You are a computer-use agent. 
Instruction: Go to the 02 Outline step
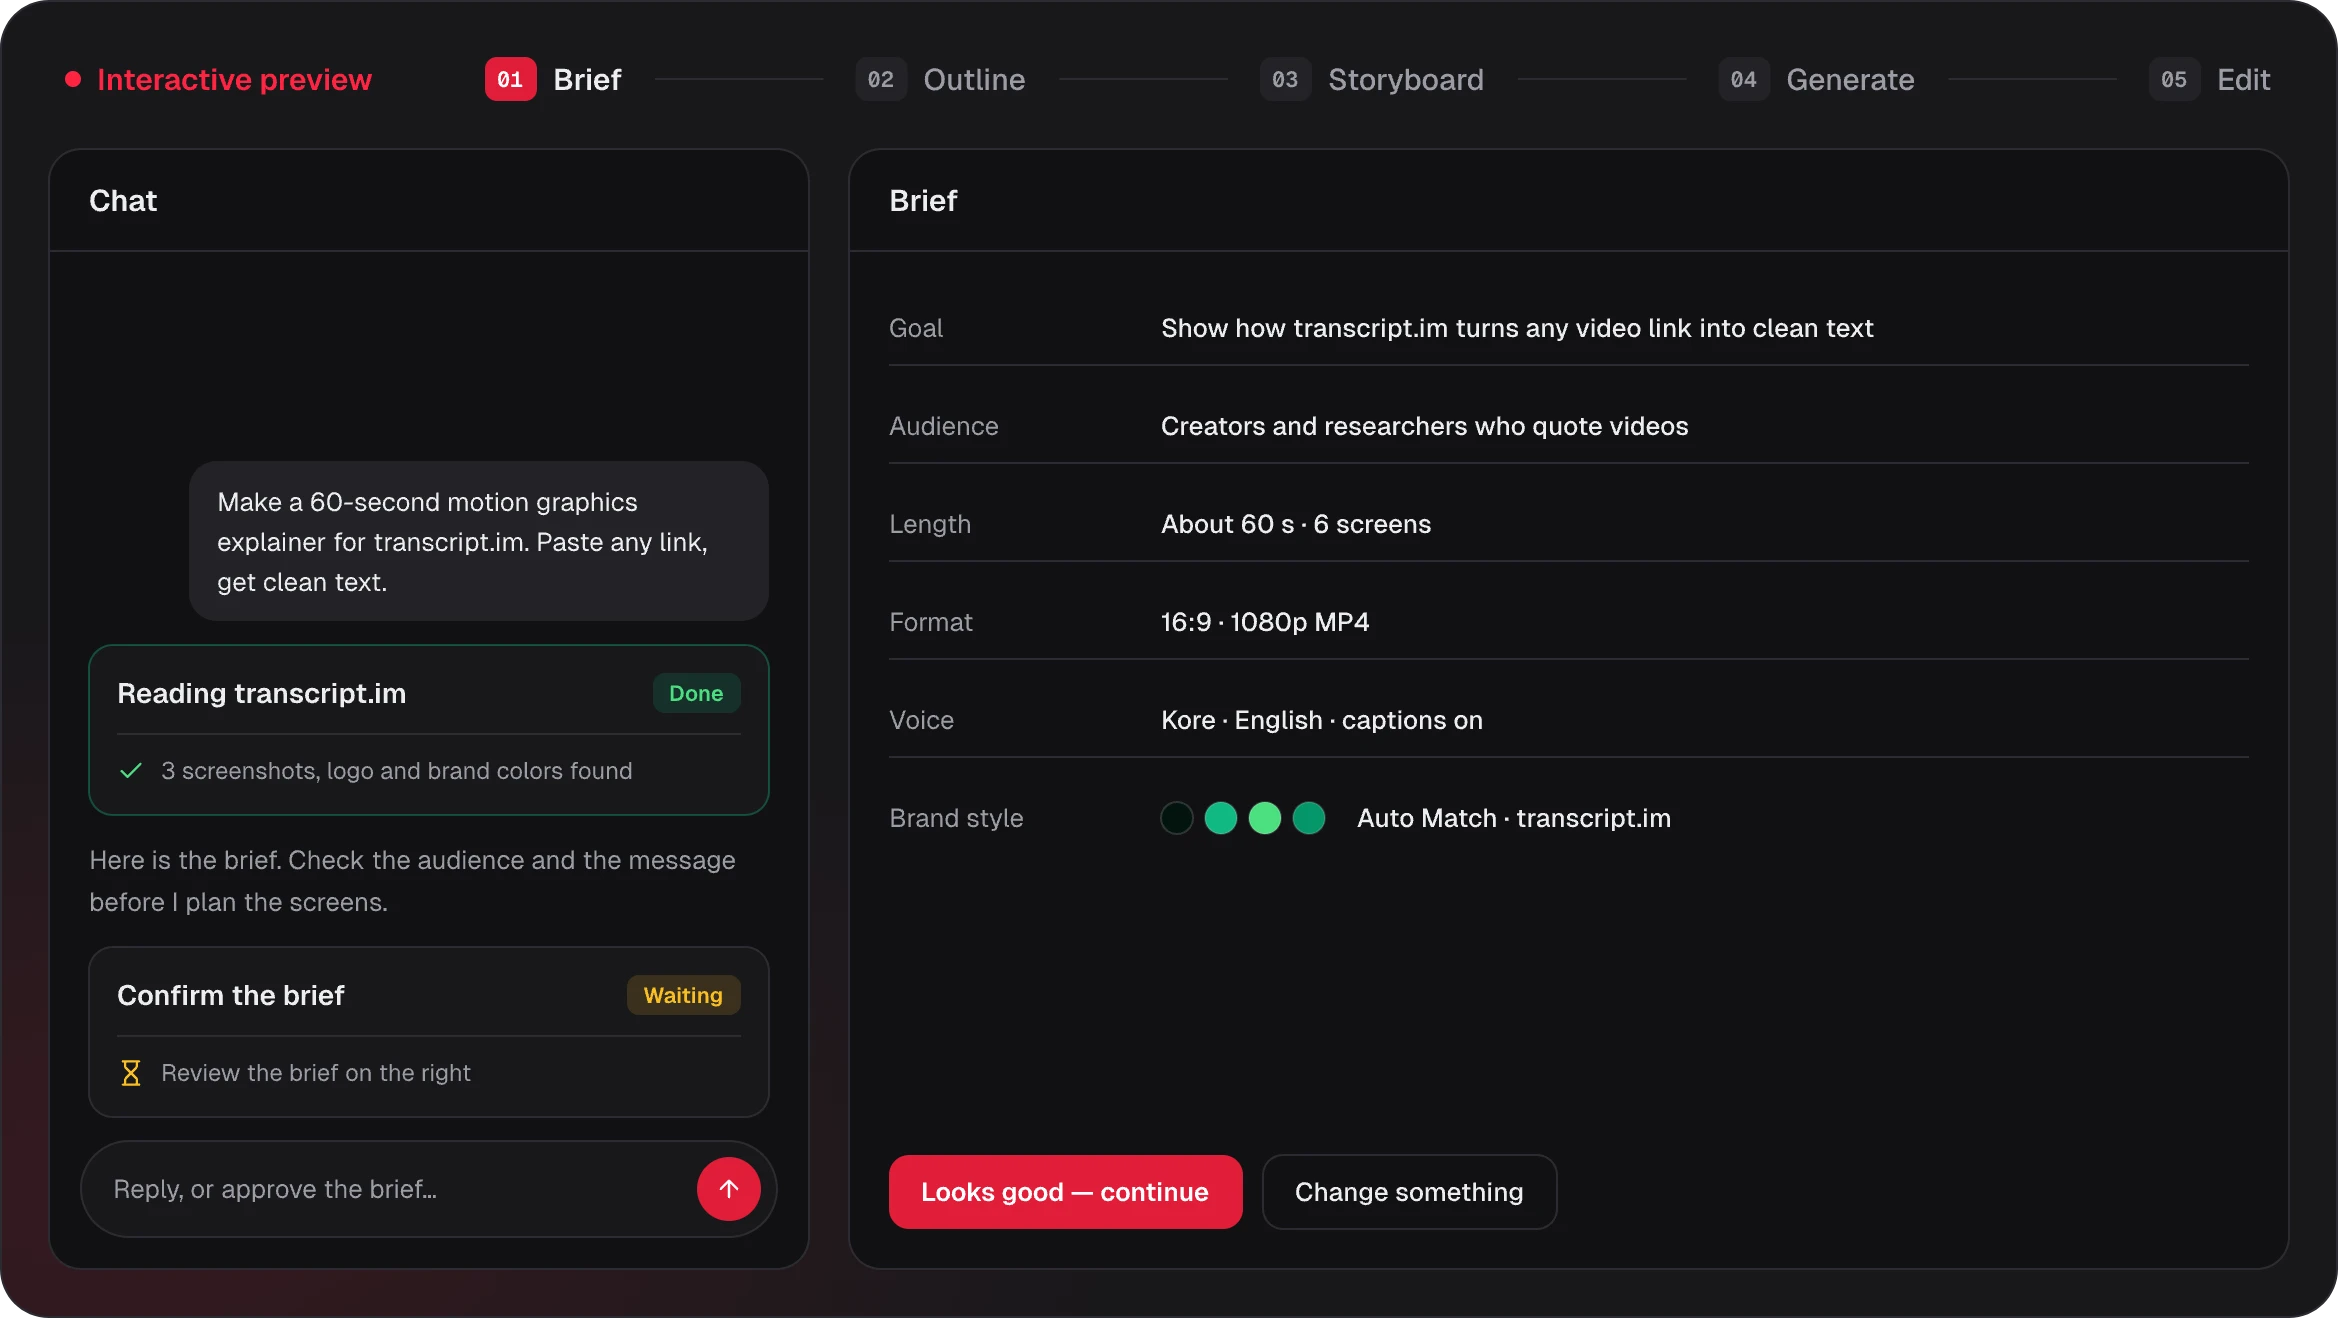(940, 79)
